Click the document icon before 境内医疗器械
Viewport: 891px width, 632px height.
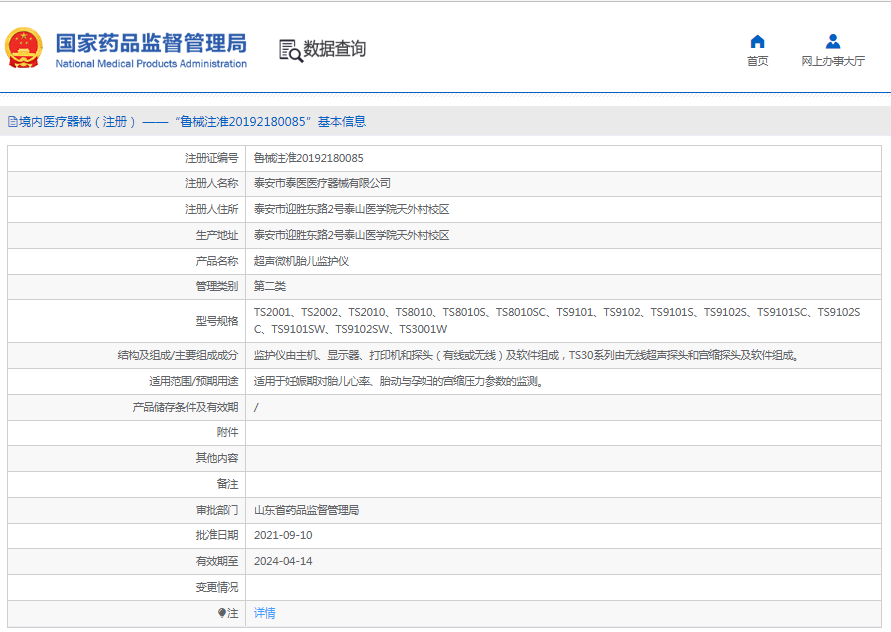point(13,122)
